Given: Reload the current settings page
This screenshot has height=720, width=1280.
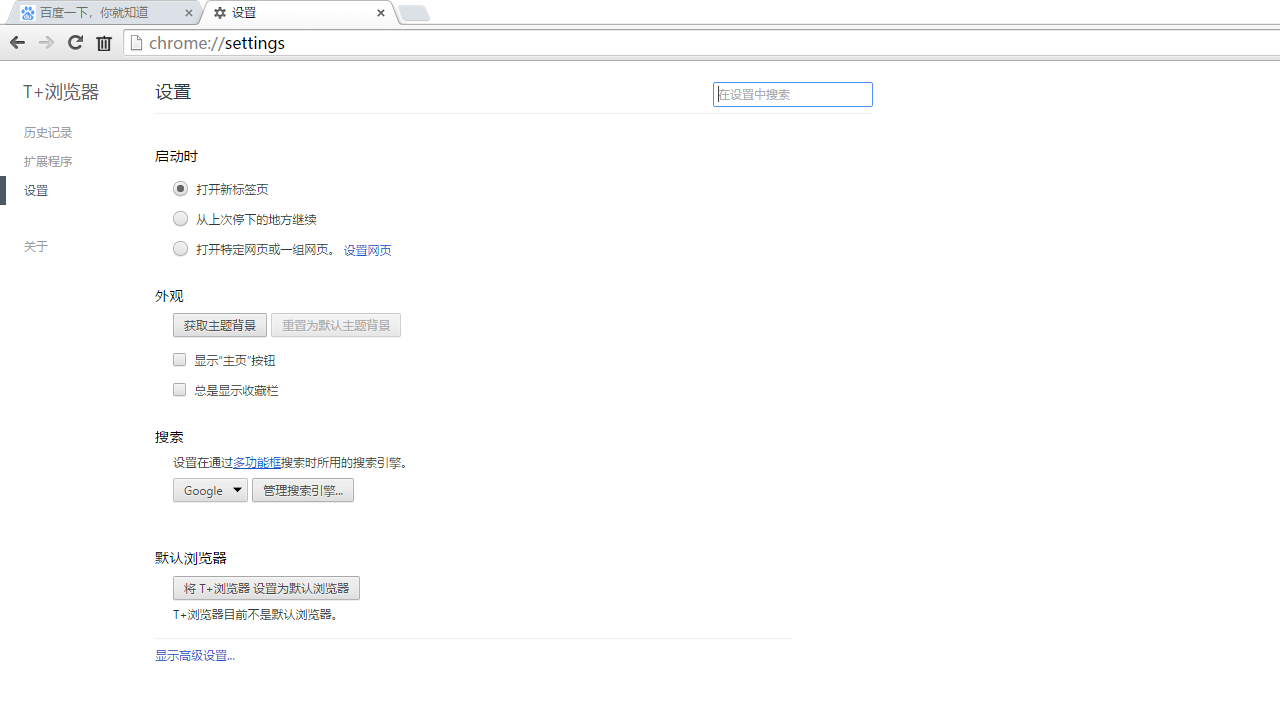Looking at the screenshot, I should (x=75, y=42).
